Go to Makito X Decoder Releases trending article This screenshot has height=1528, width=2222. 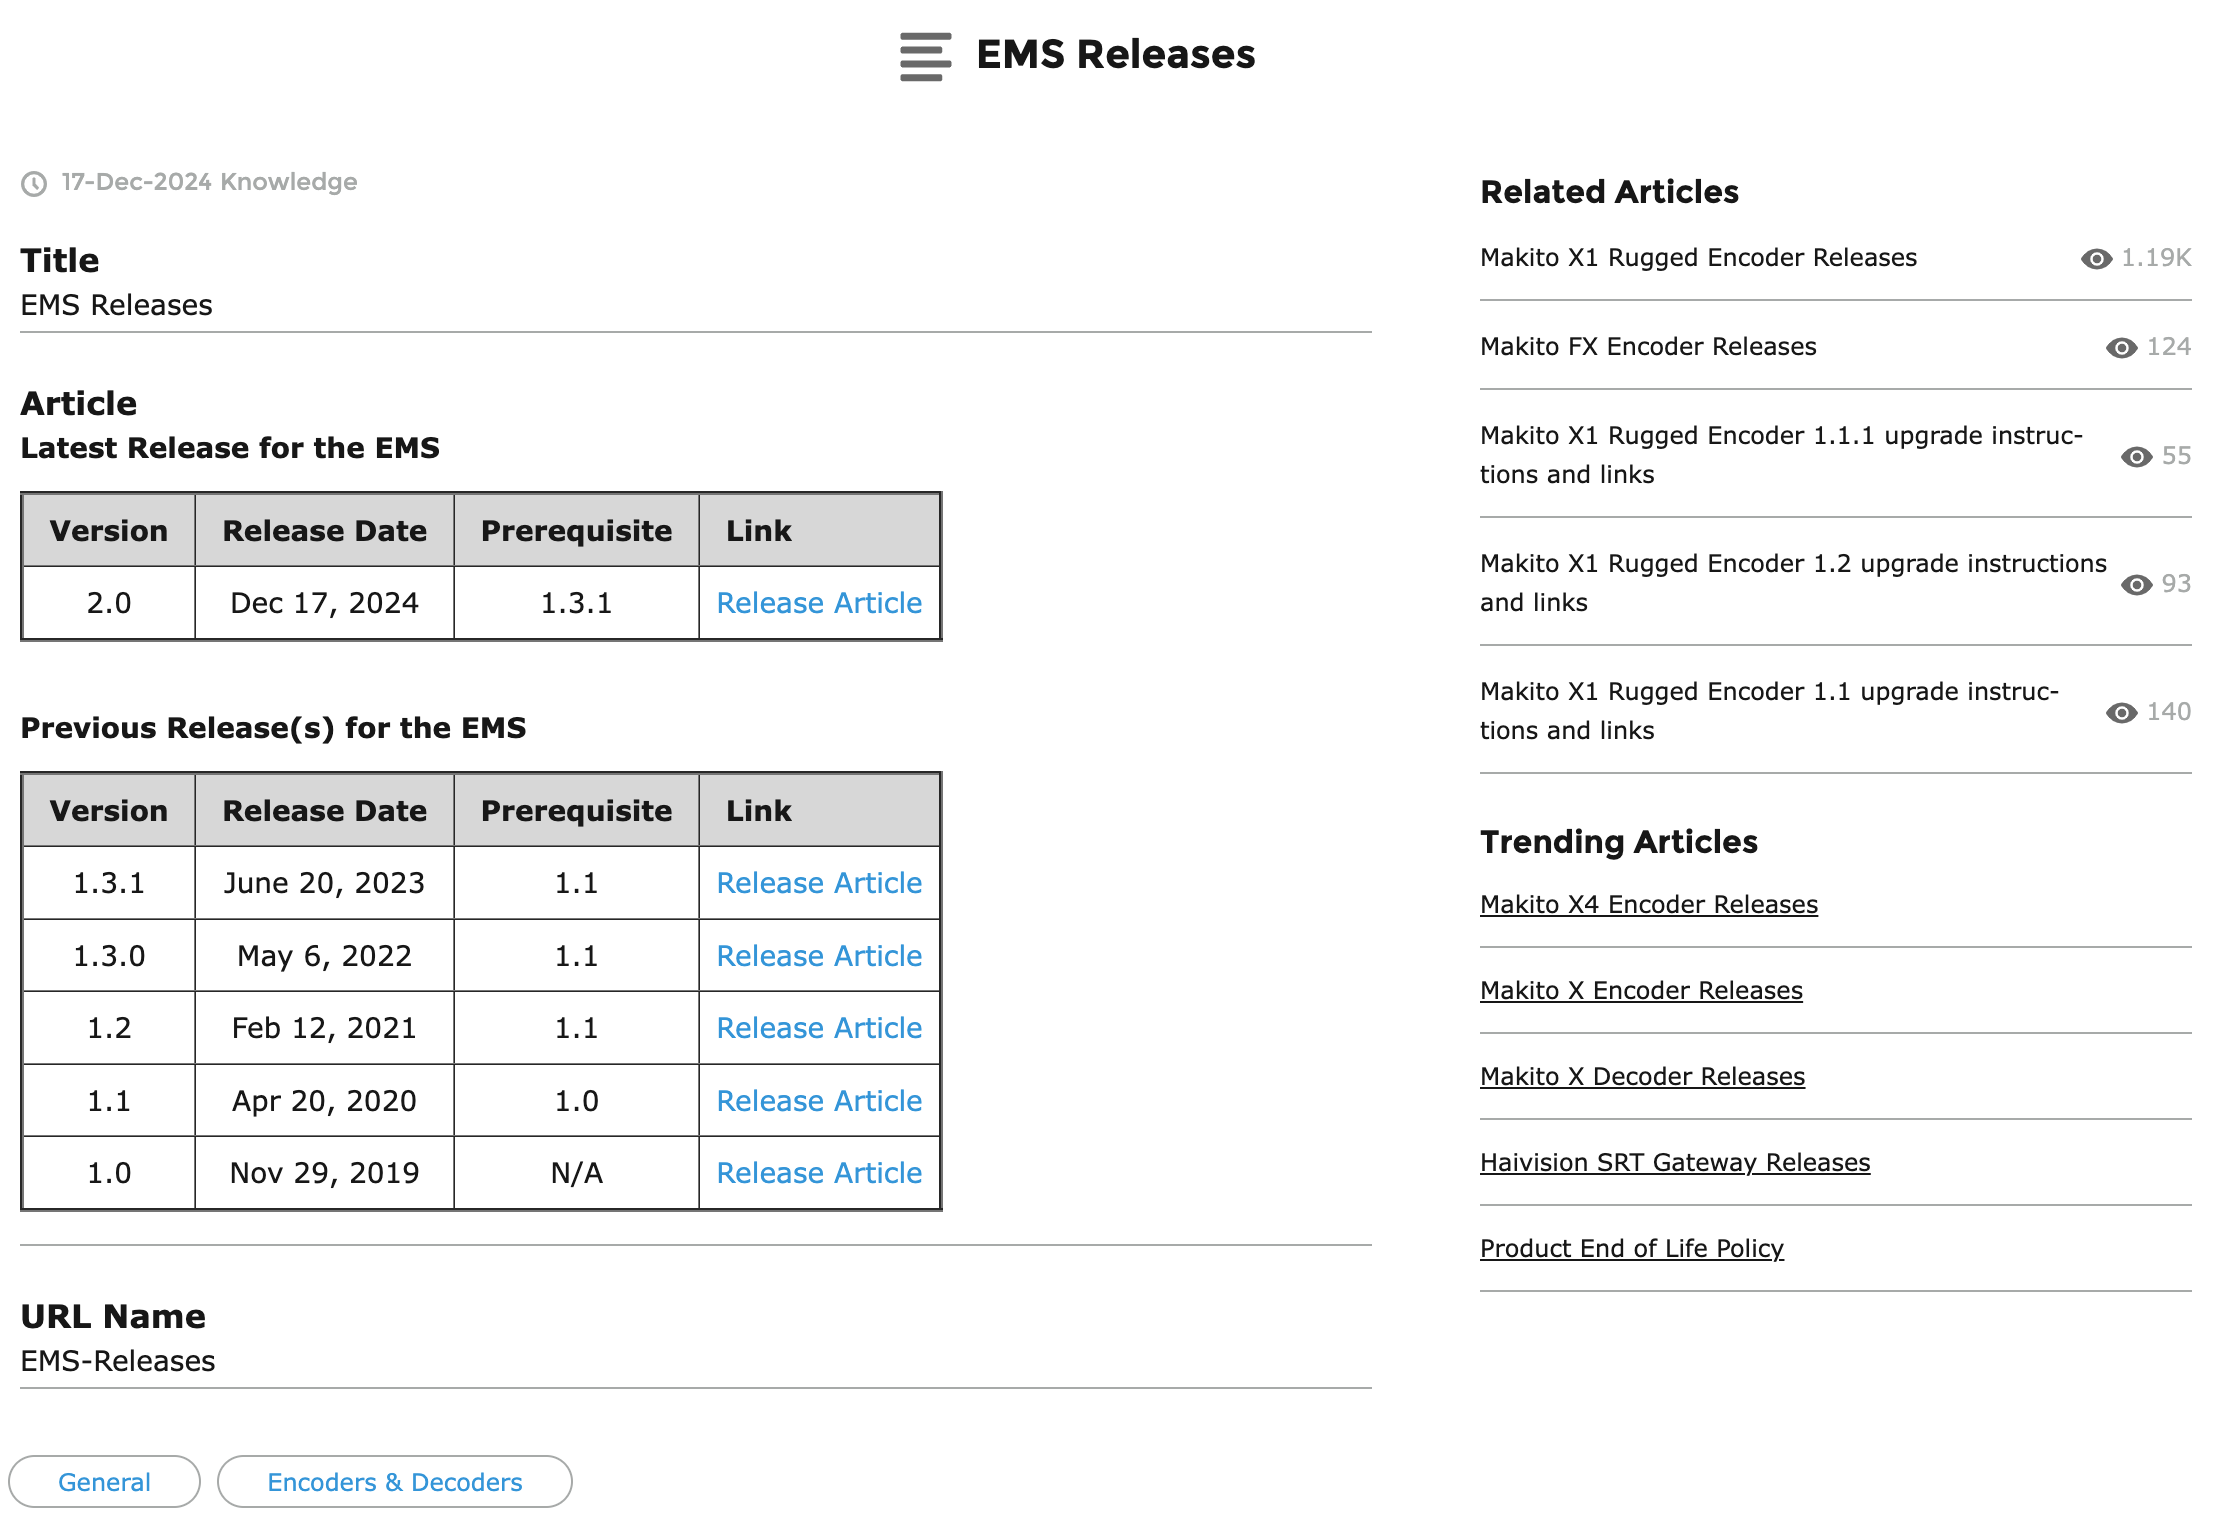point(1642,1077)
